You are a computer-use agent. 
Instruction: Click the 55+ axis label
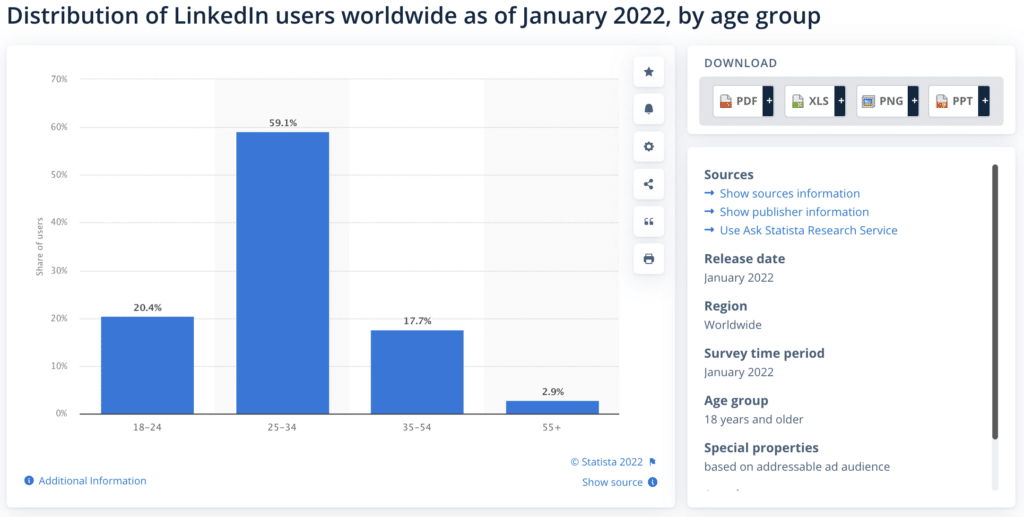pos(552,428)
